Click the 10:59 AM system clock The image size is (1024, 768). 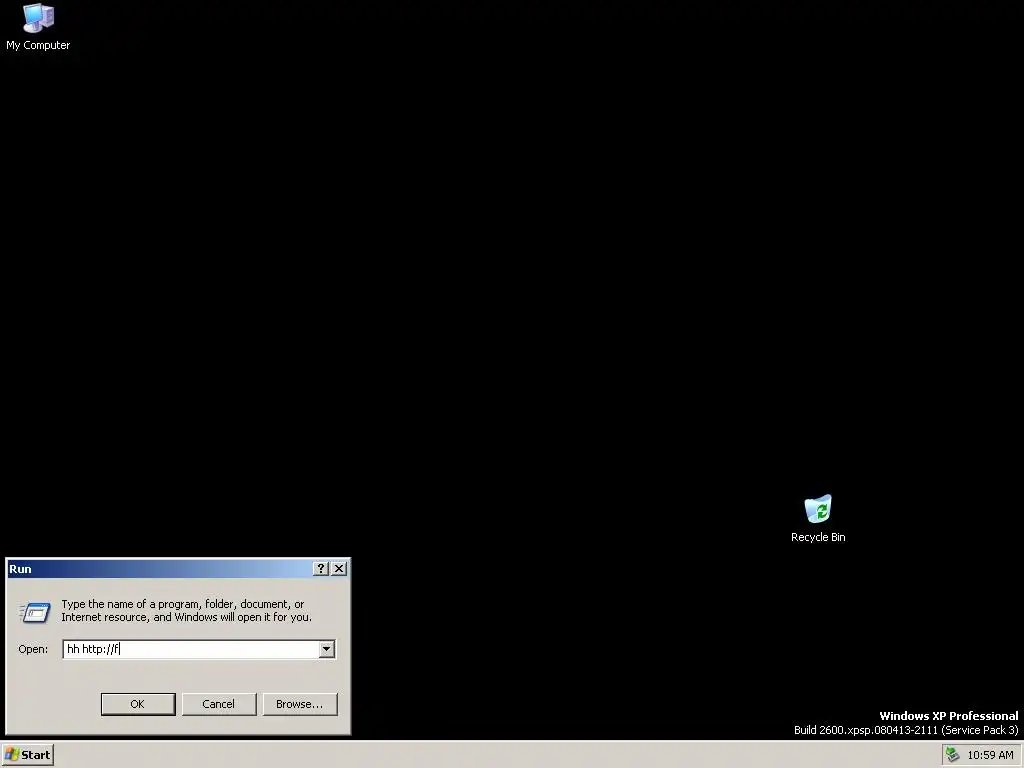[x=991, y=755]
